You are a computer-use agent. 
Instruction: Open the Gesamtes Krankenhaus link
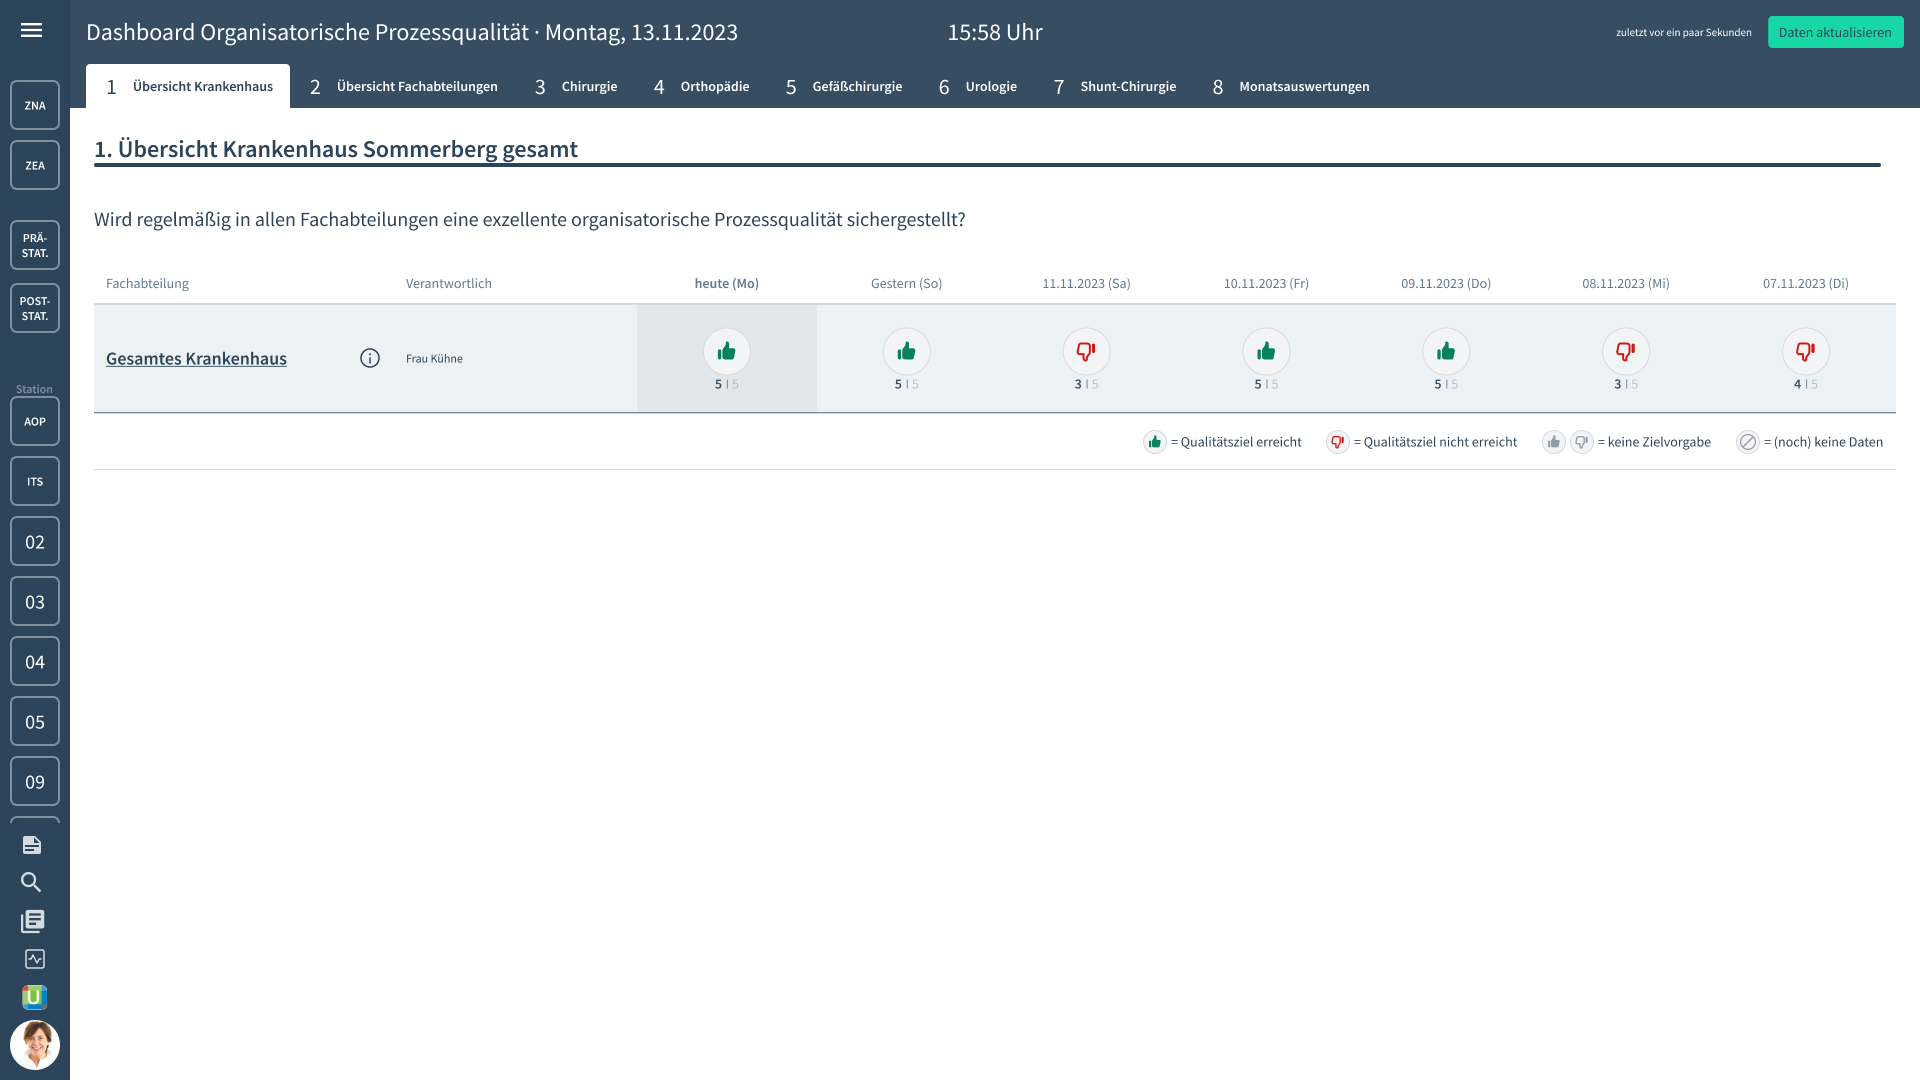[196, 358]
